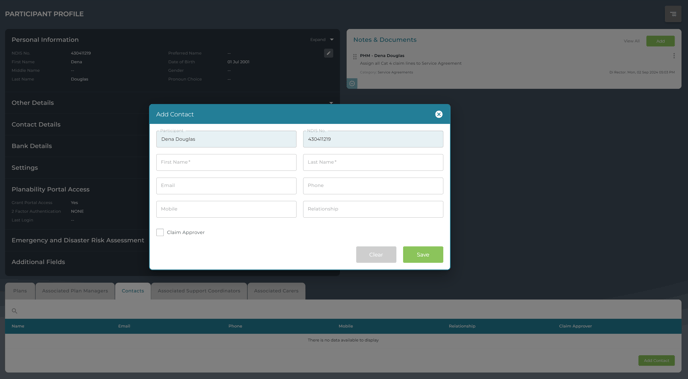Open the Associated Support Coordinators tab
This screenshot has height=379, width=688.
click(199, 291)
